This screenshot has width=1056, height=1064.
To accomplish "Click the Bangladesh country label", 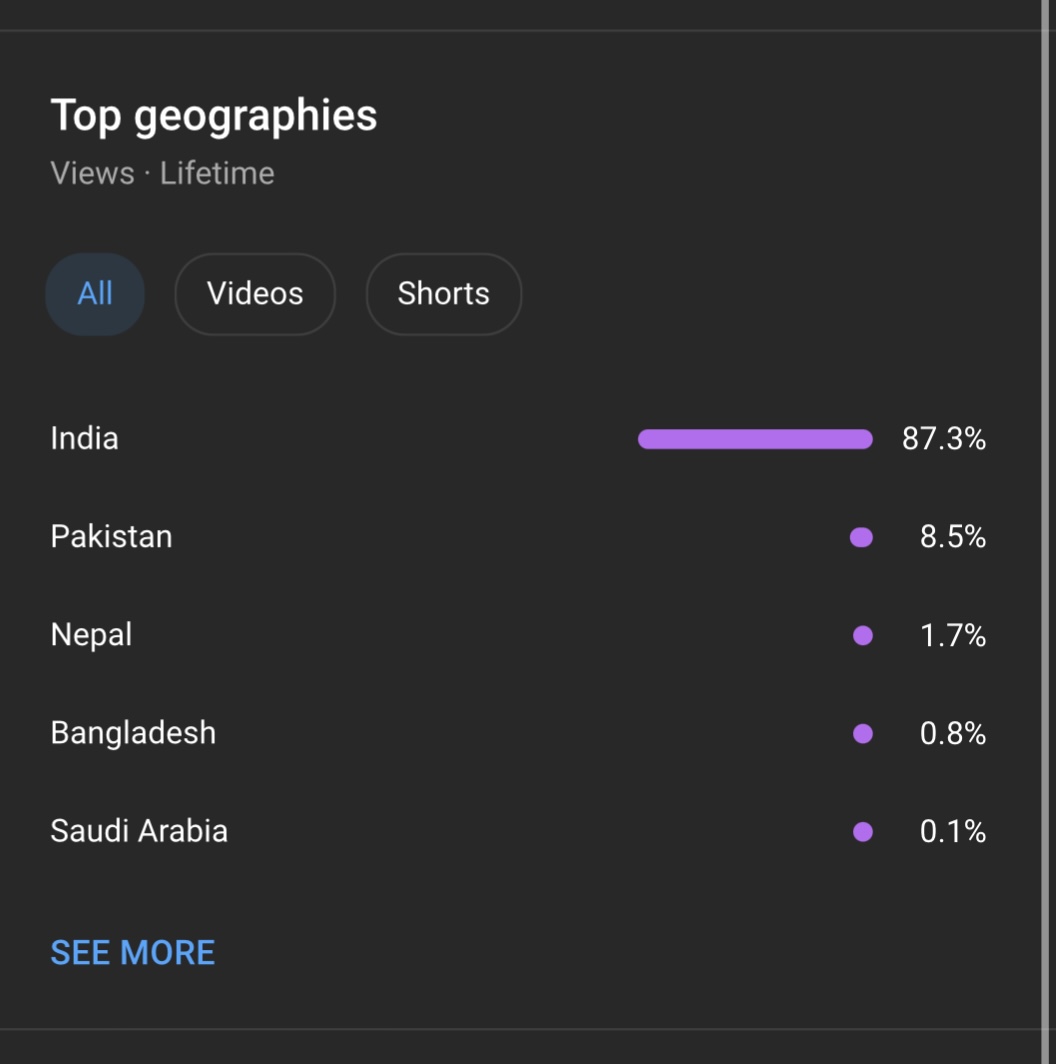I will click(134, 733).
